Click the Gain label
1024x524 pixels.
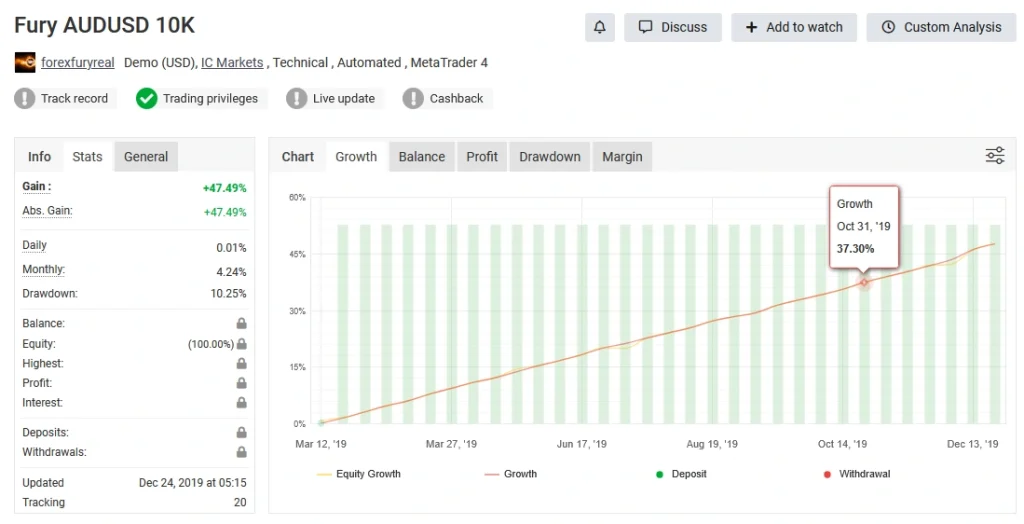37,186
